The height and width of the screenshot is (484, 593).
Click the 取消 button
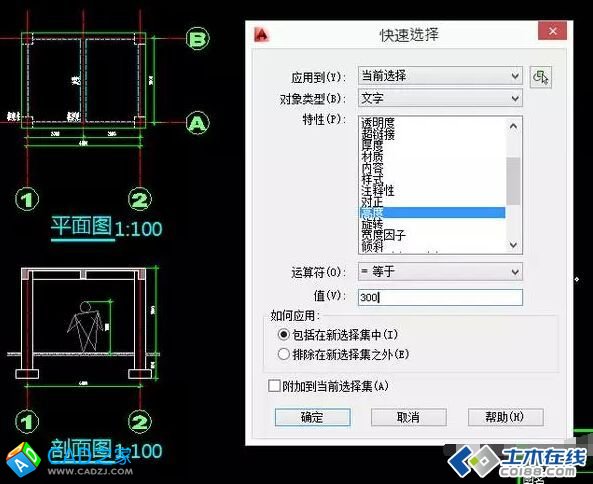click(408, 417)
